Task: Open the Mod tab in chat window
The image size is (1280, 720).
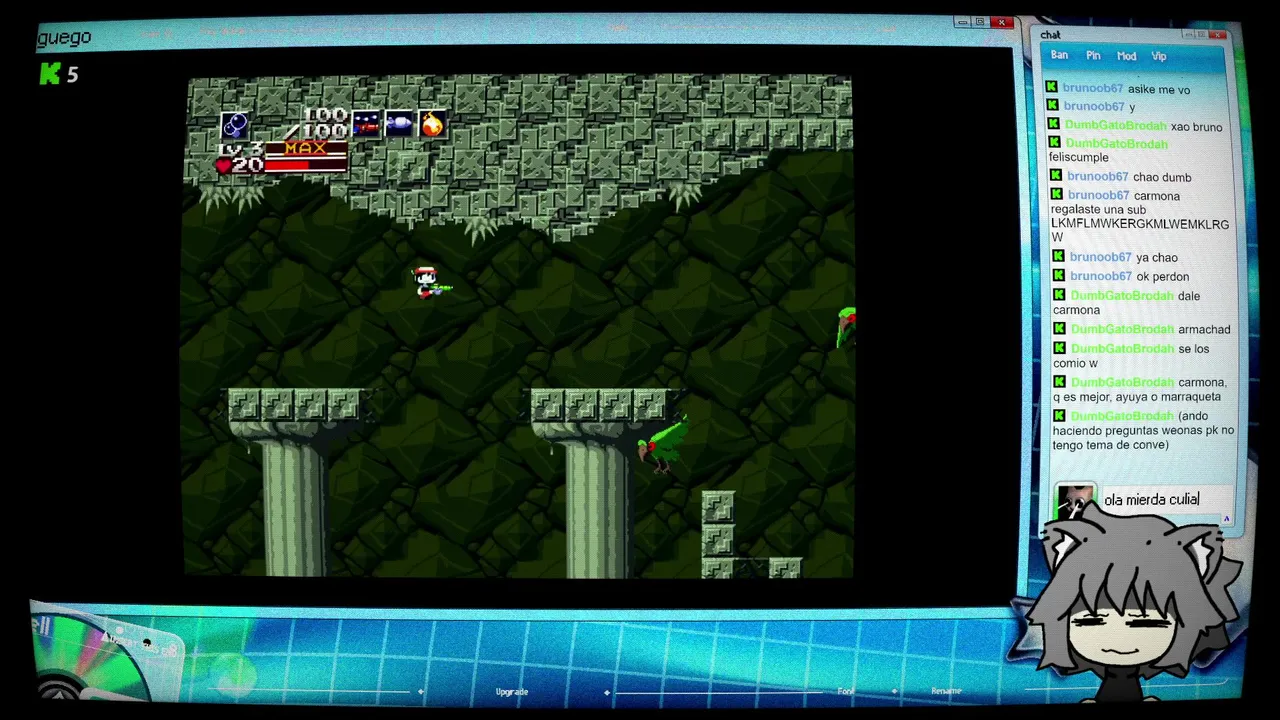Action: 1126,56
